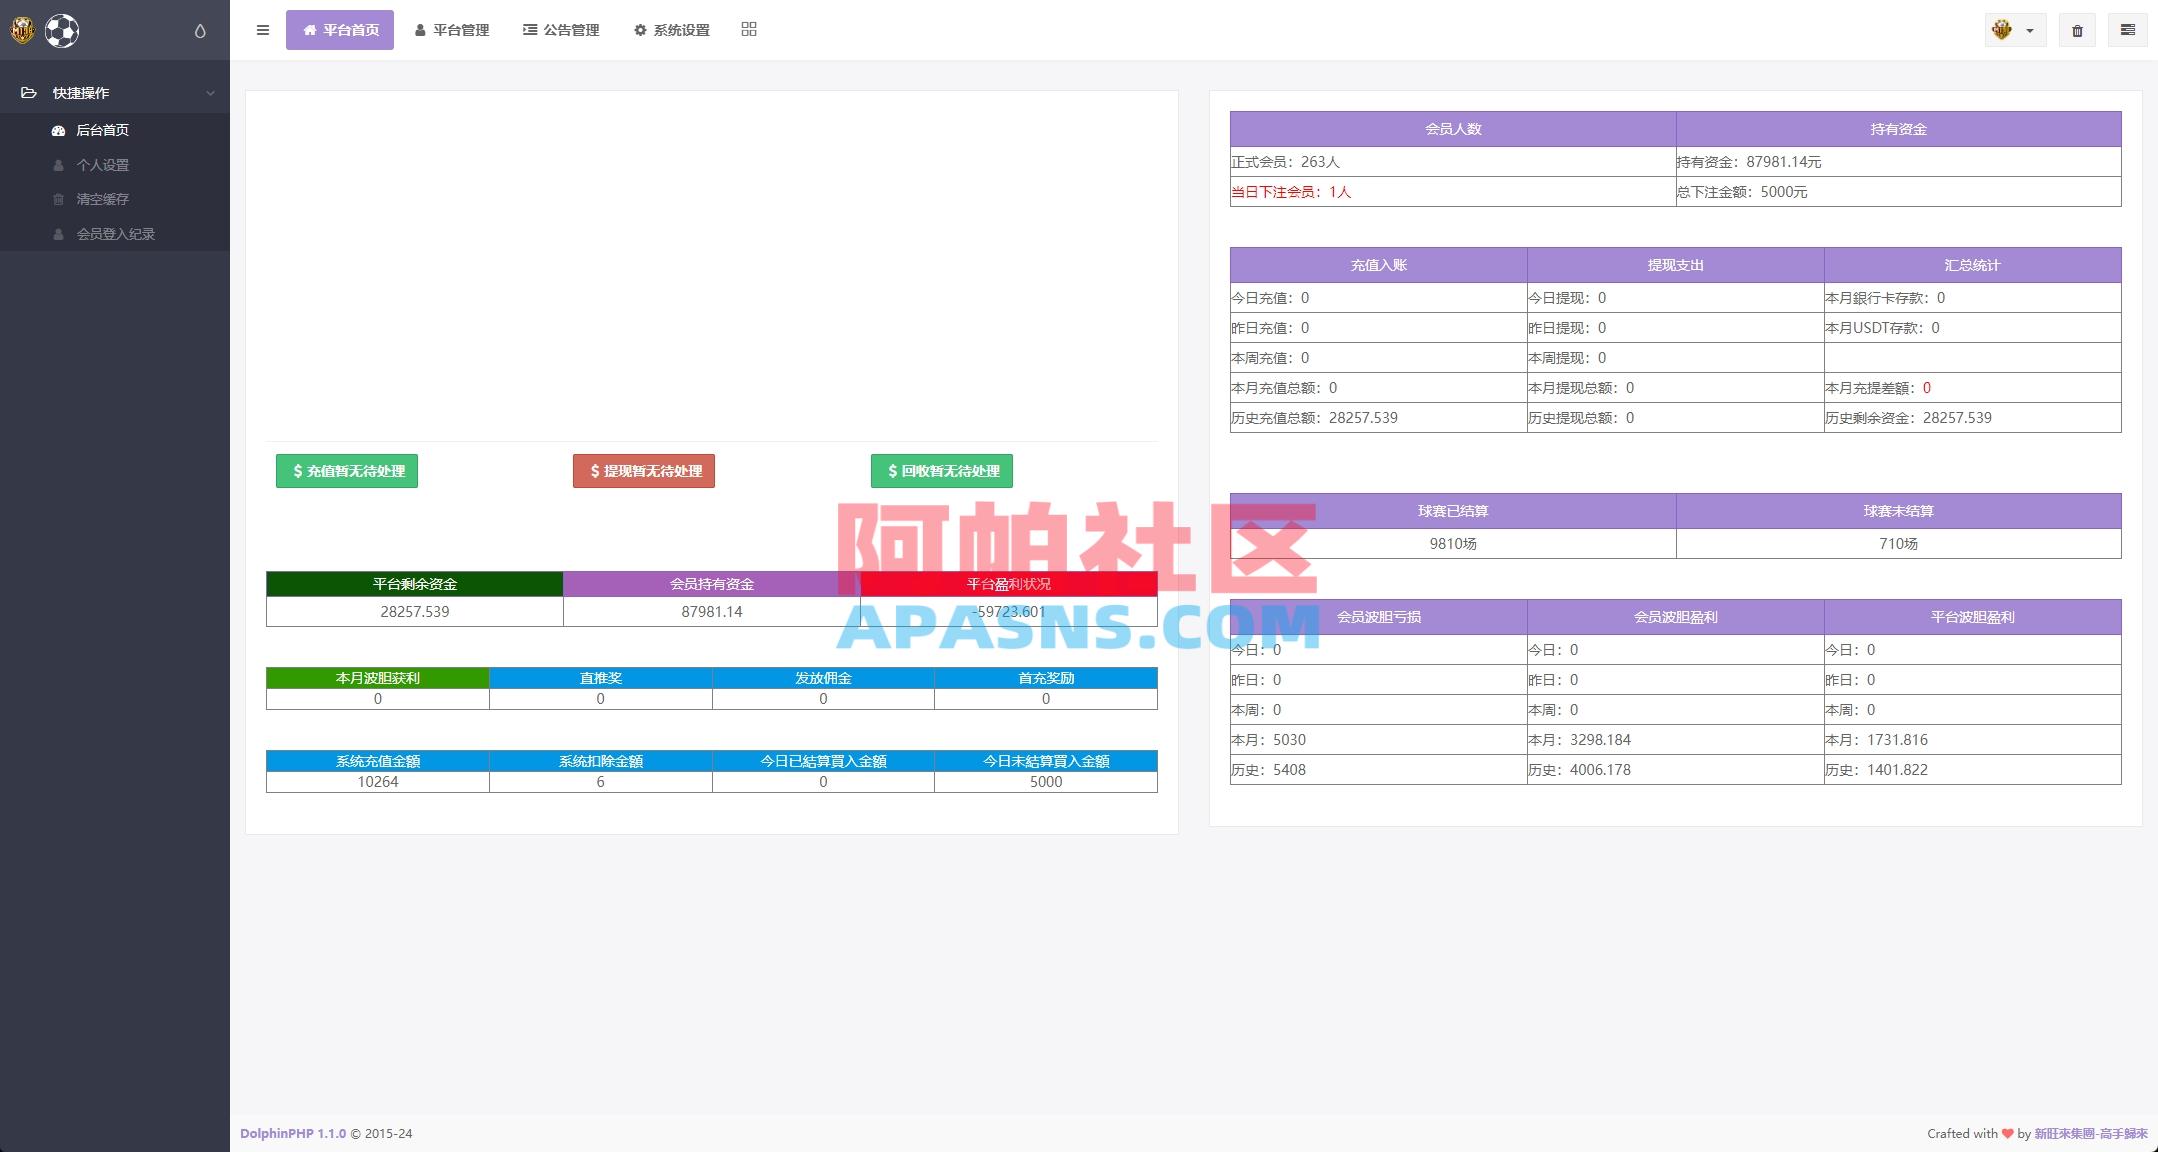
Task: Click the soccer ball logo icon
Action: click(62, 31)
